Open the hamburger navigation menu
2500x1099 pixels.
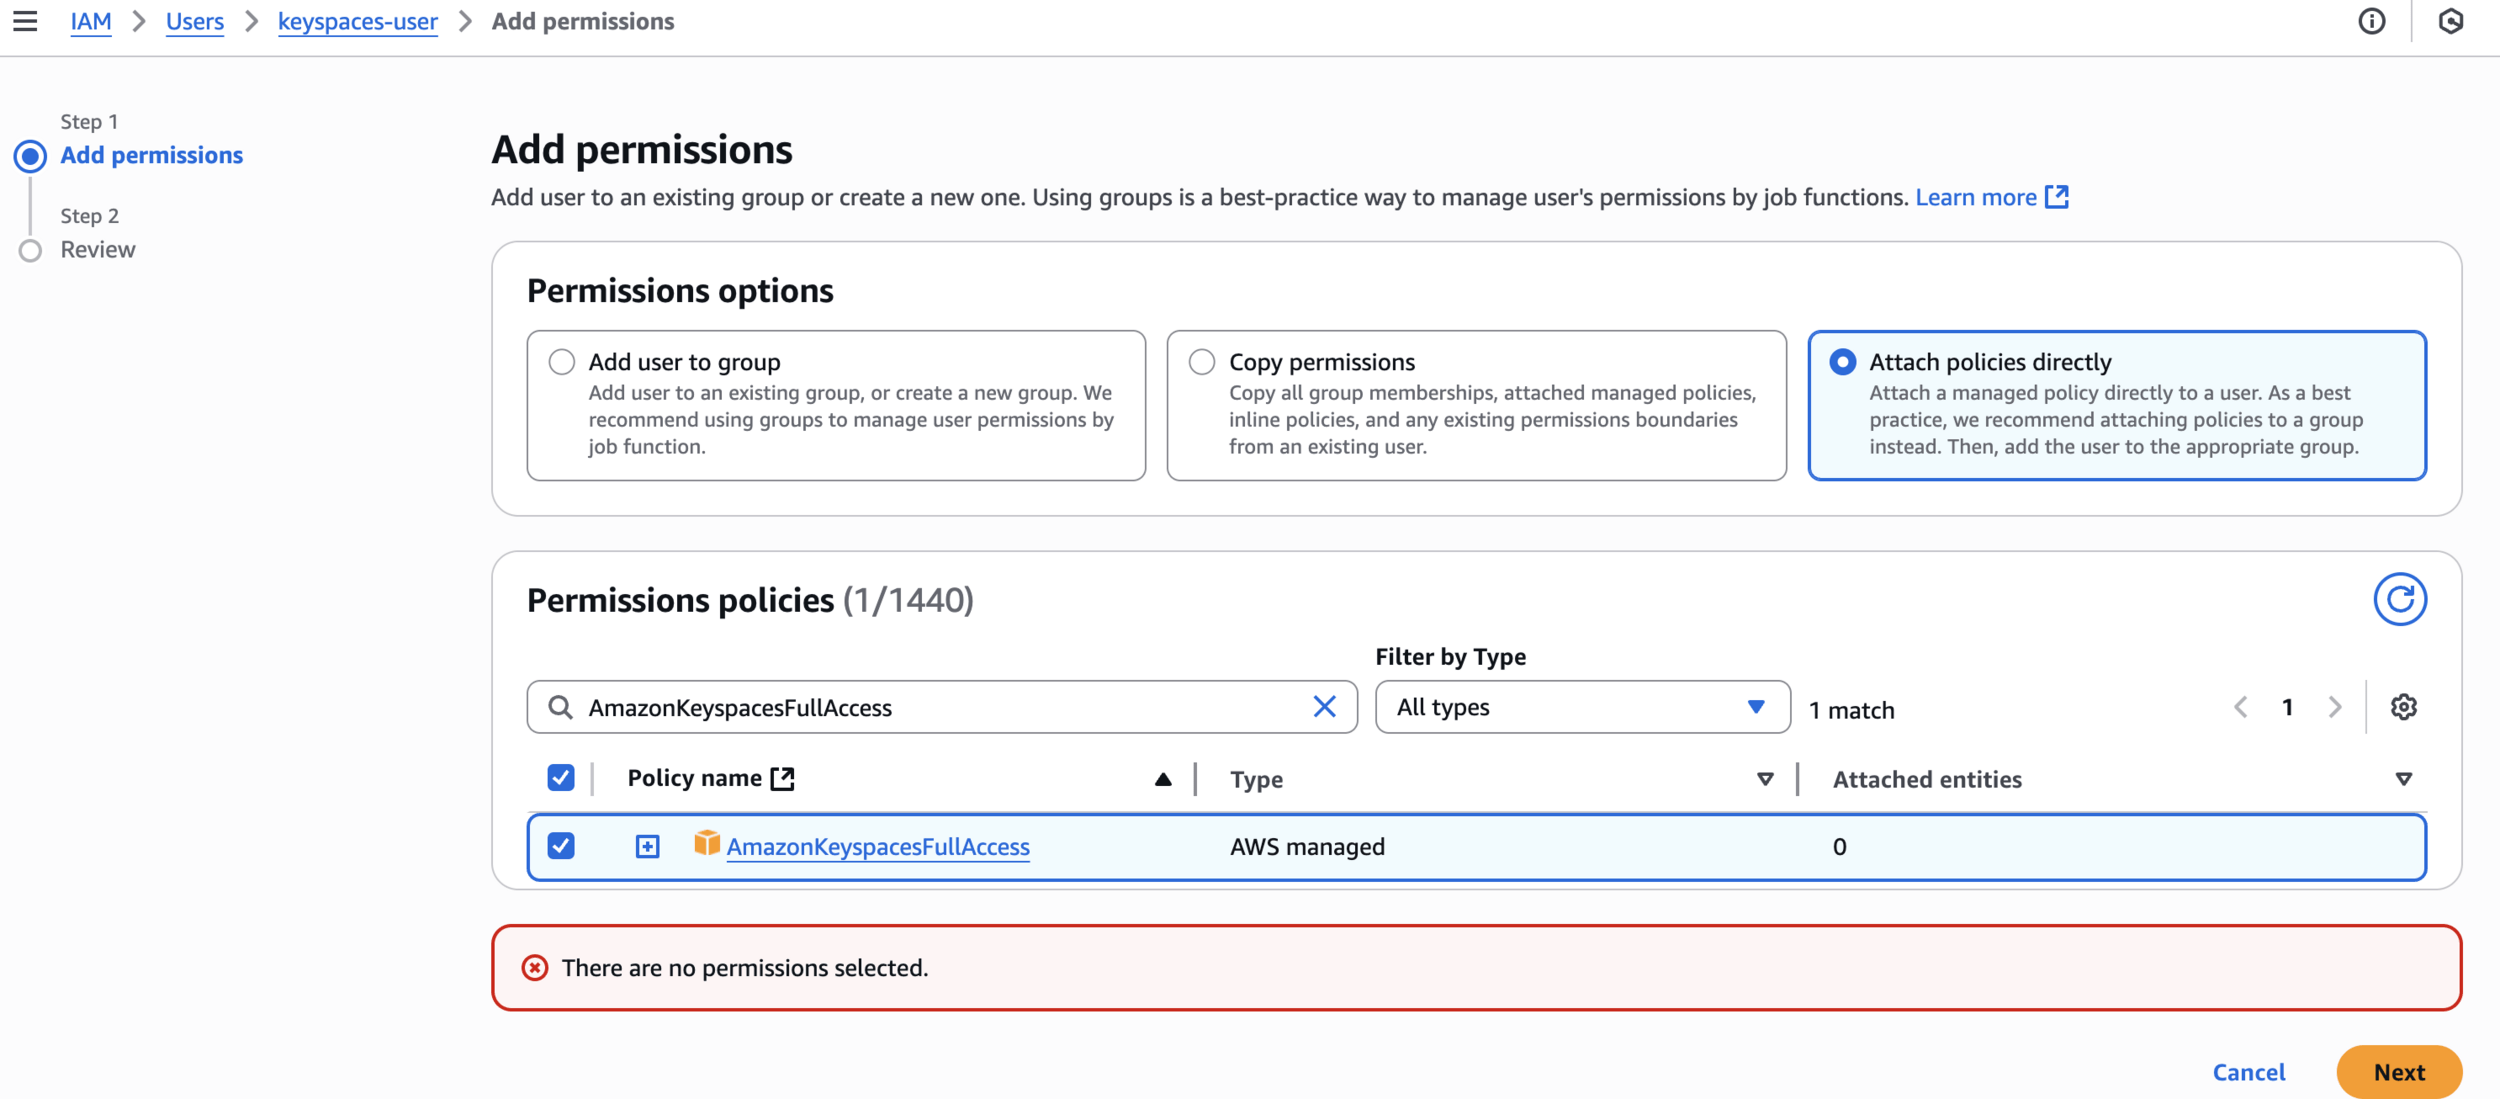[25, 21]
